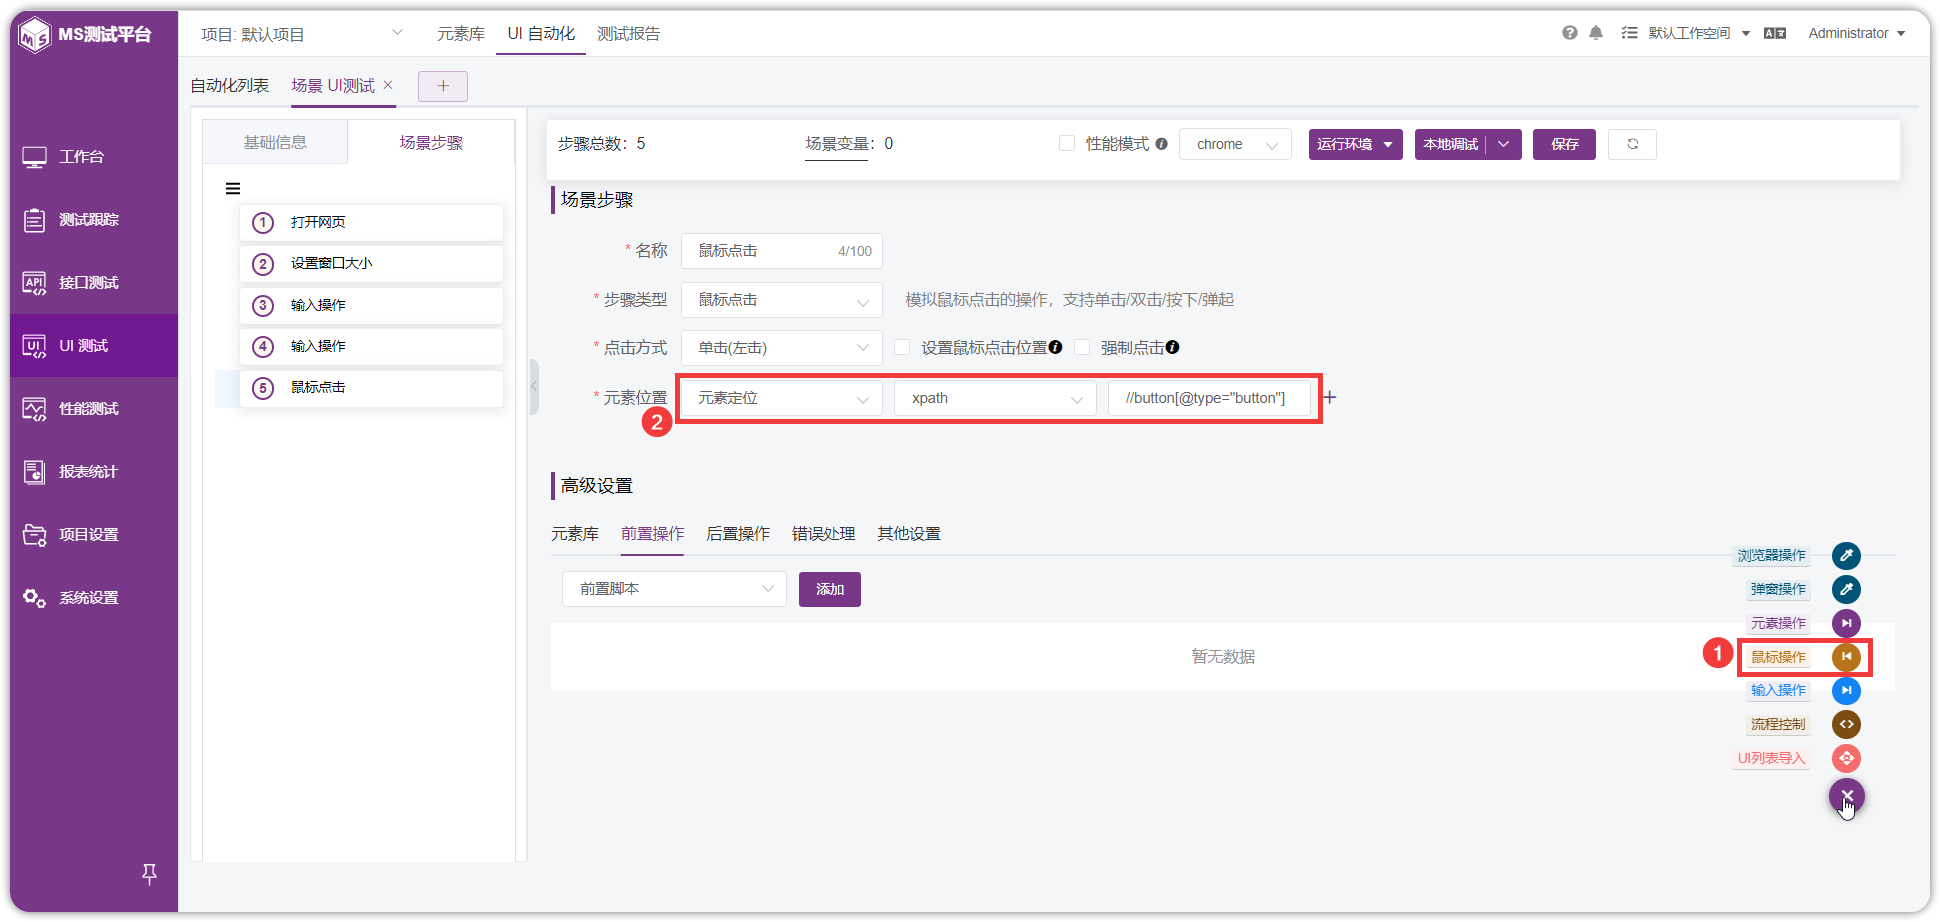Select step 1 打开网页
This screenshot has width=1940, height=922.
click(371, 222)
